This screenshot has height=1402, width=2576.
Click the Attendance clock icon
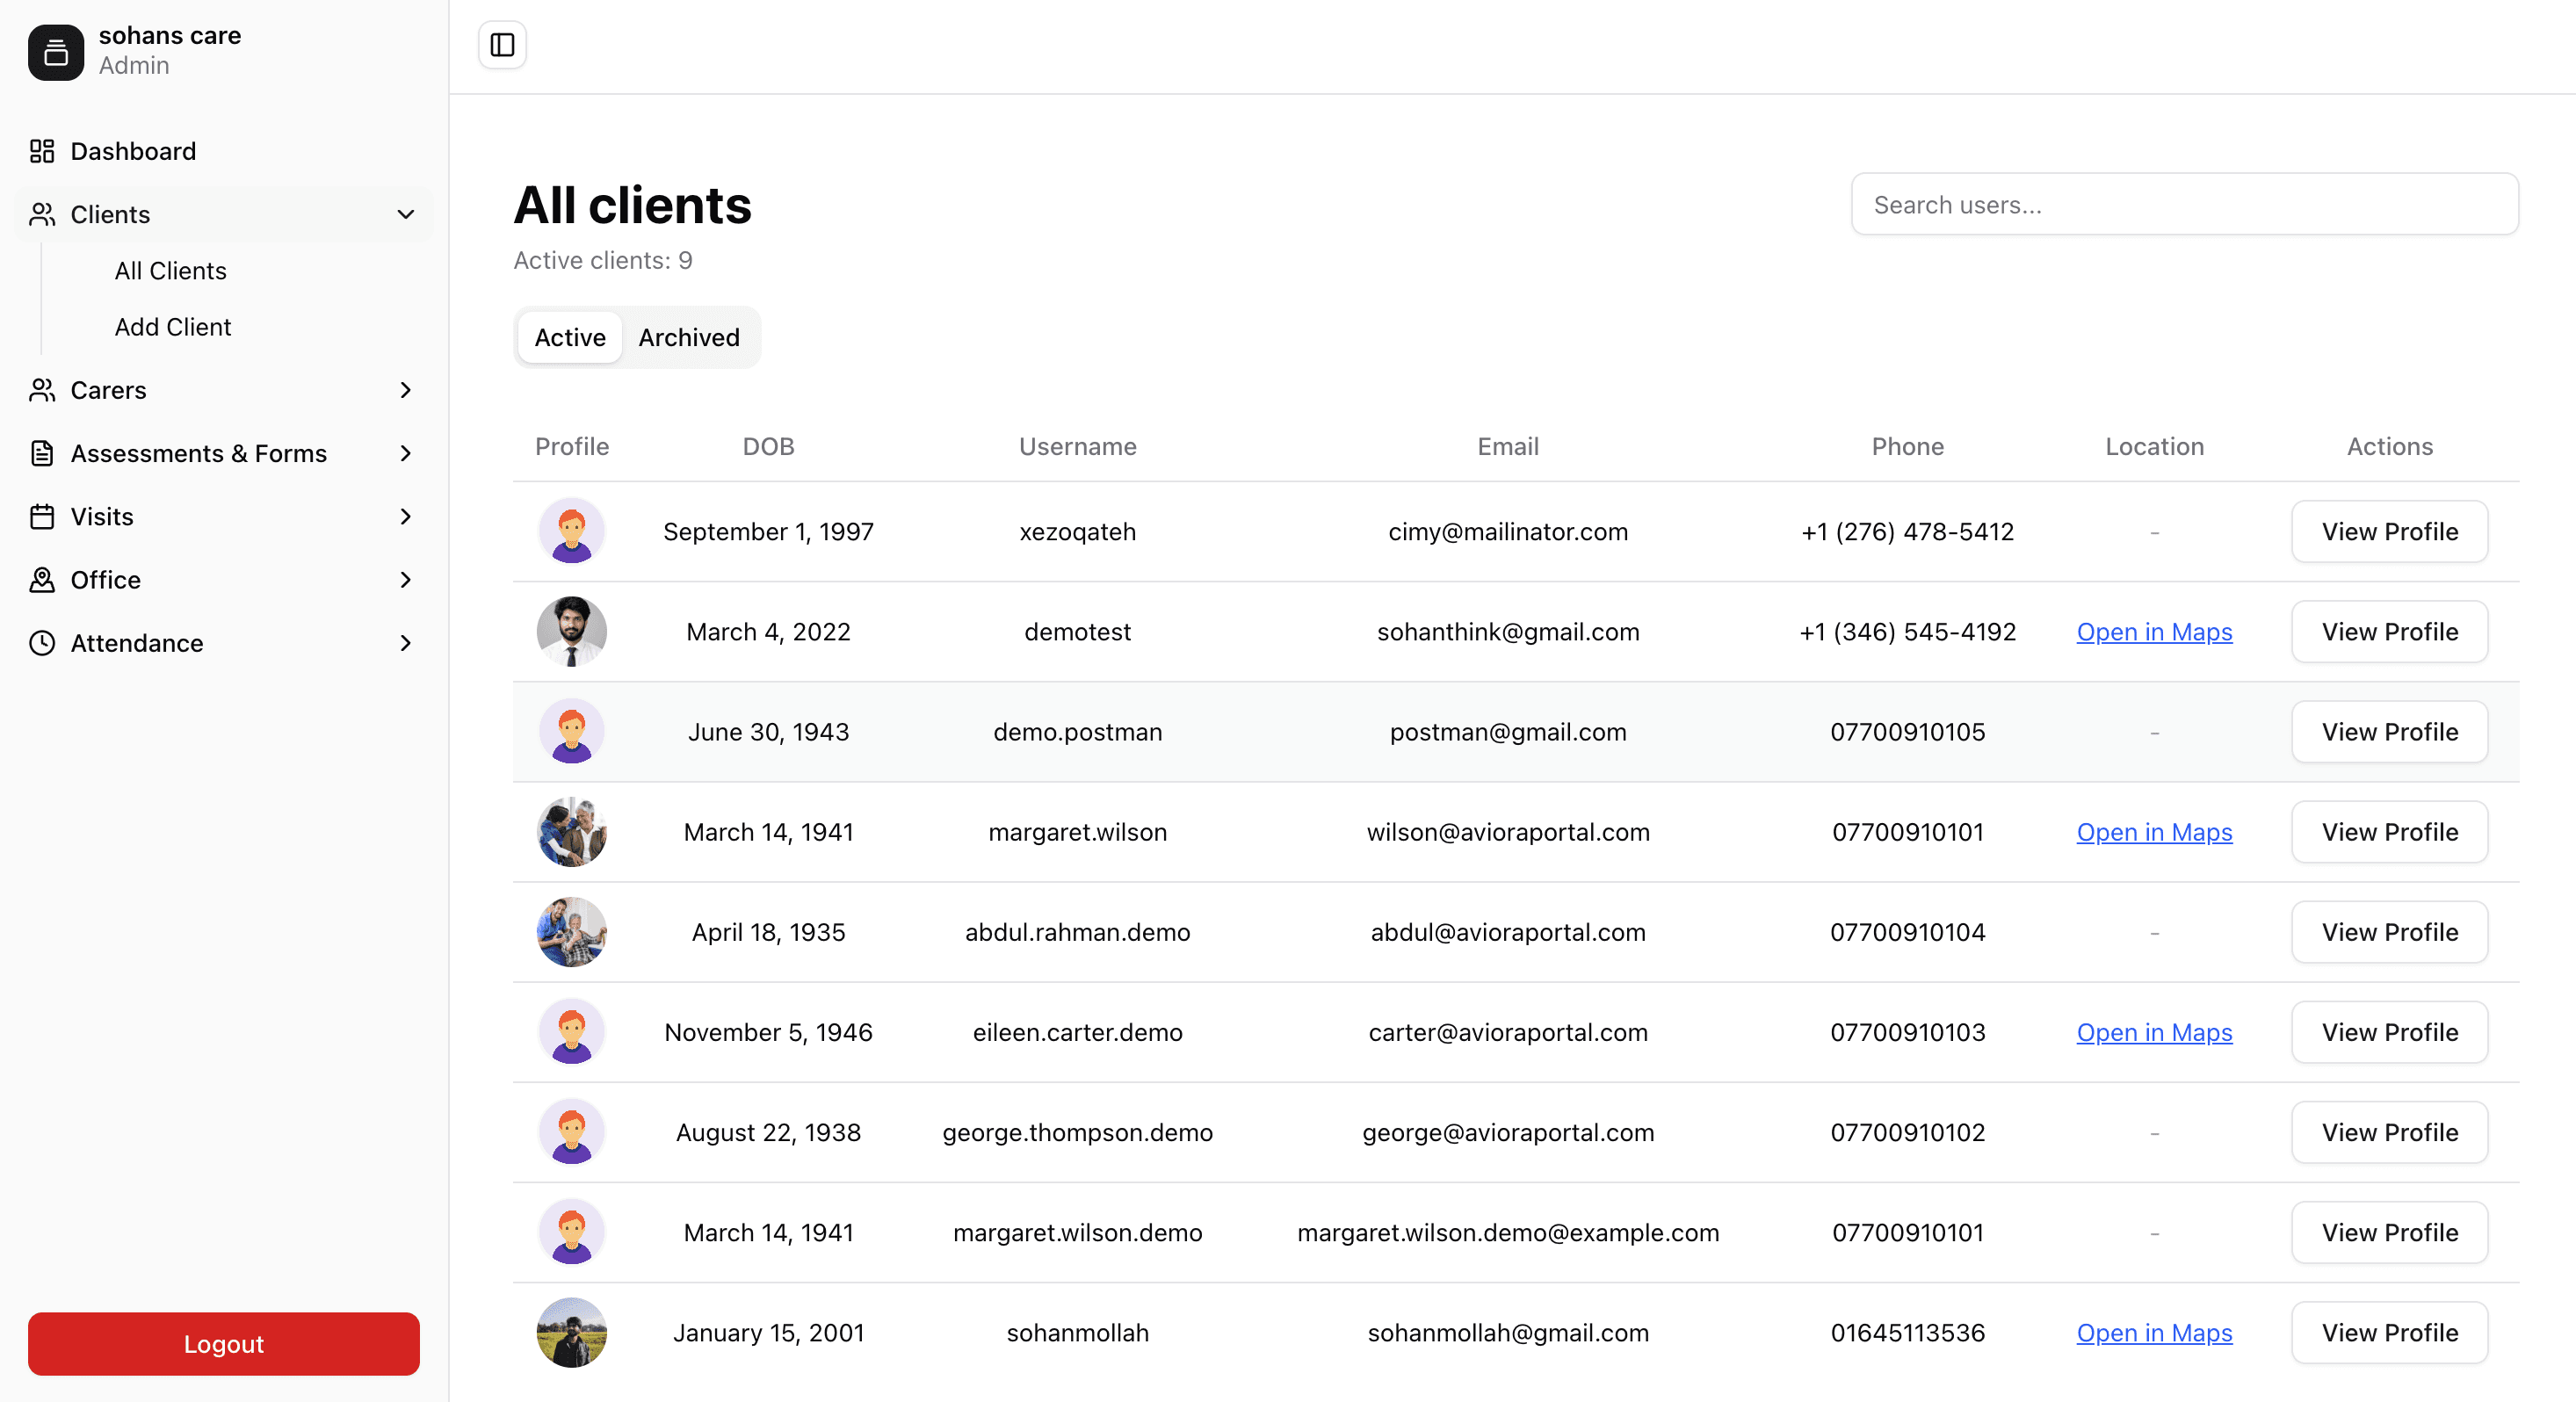point(42,643)
